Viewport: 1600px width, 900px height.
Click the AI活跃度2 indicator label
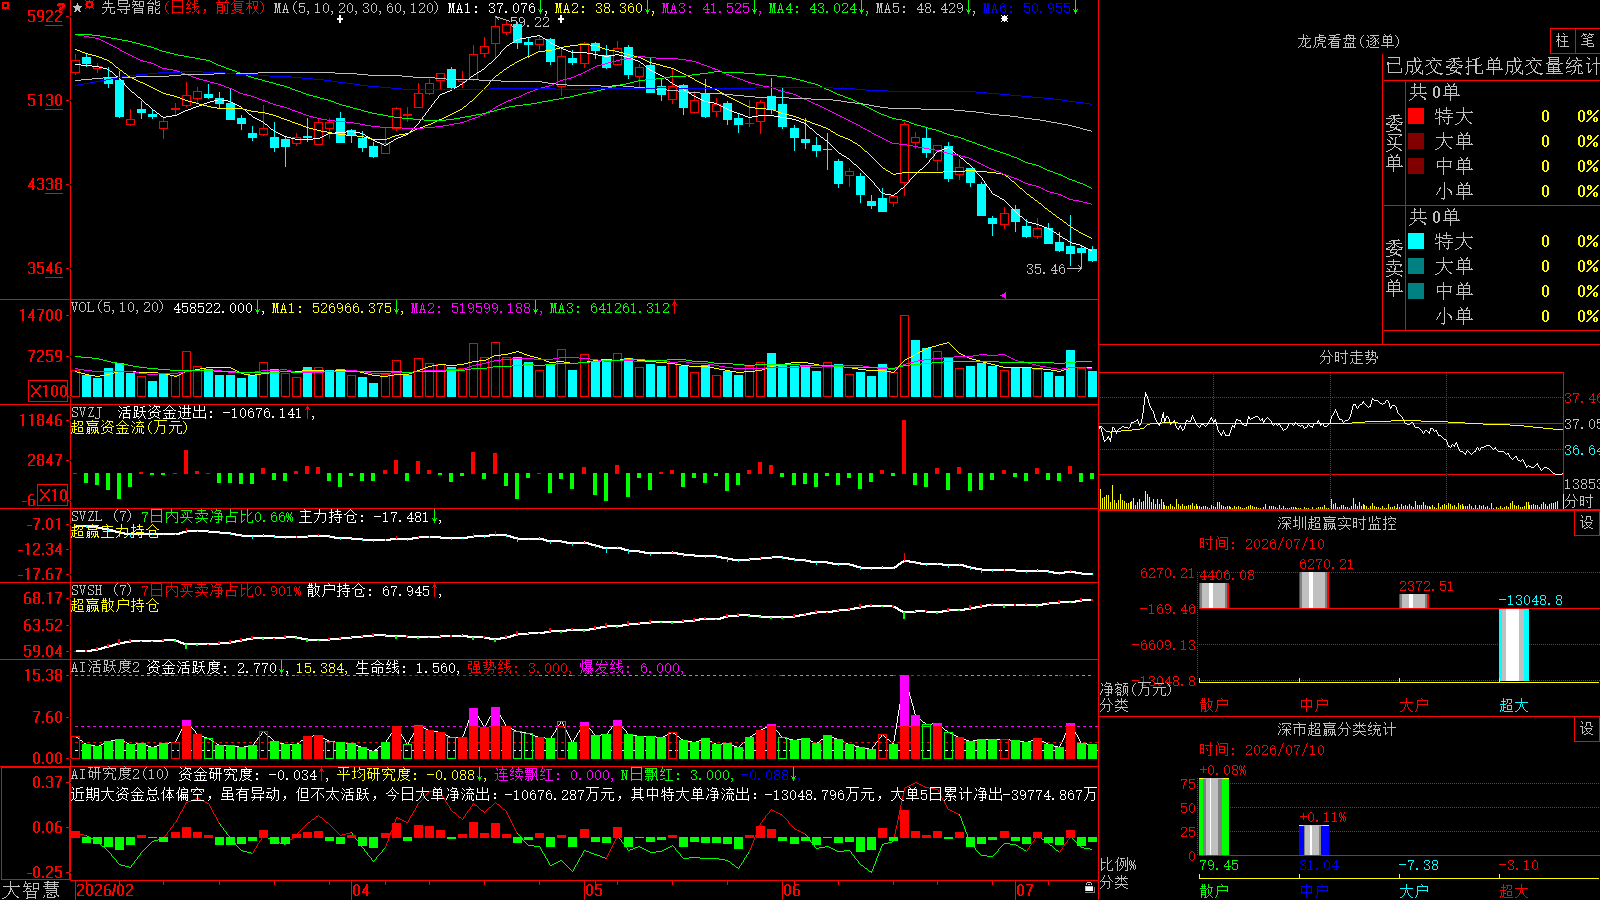coord(106,668)
